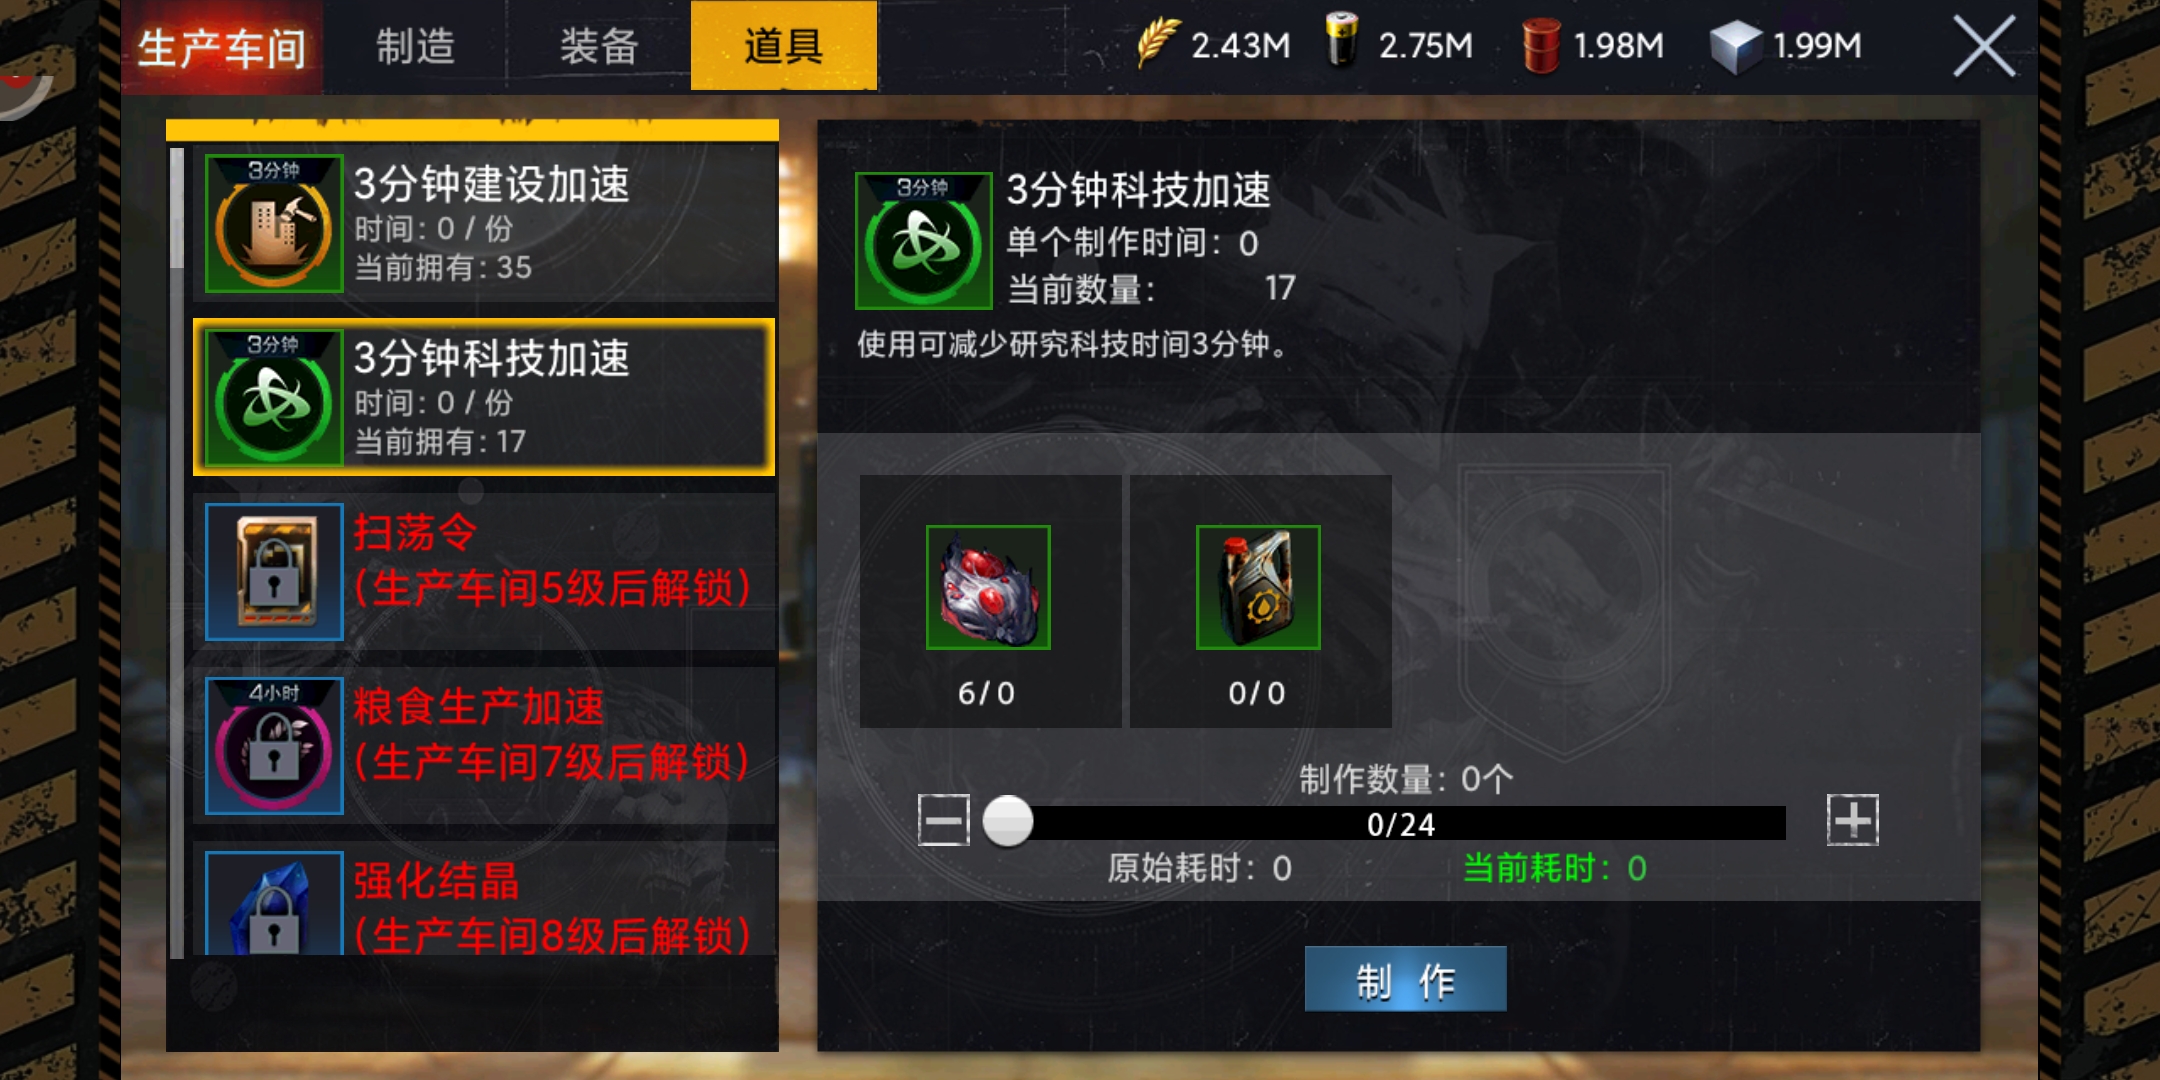Click the grain resource icon

[x=1158, y=43]
